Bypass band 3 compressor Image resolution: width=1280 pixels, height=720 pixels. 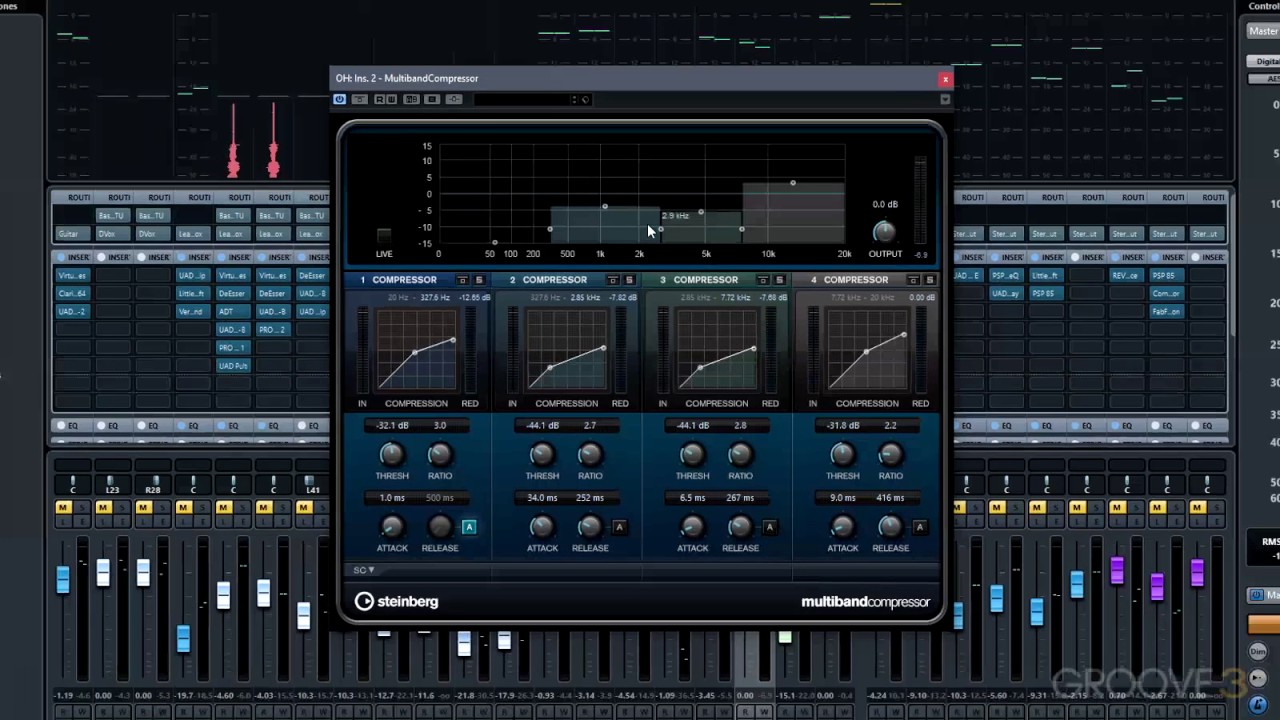click(x=762, y=280)
